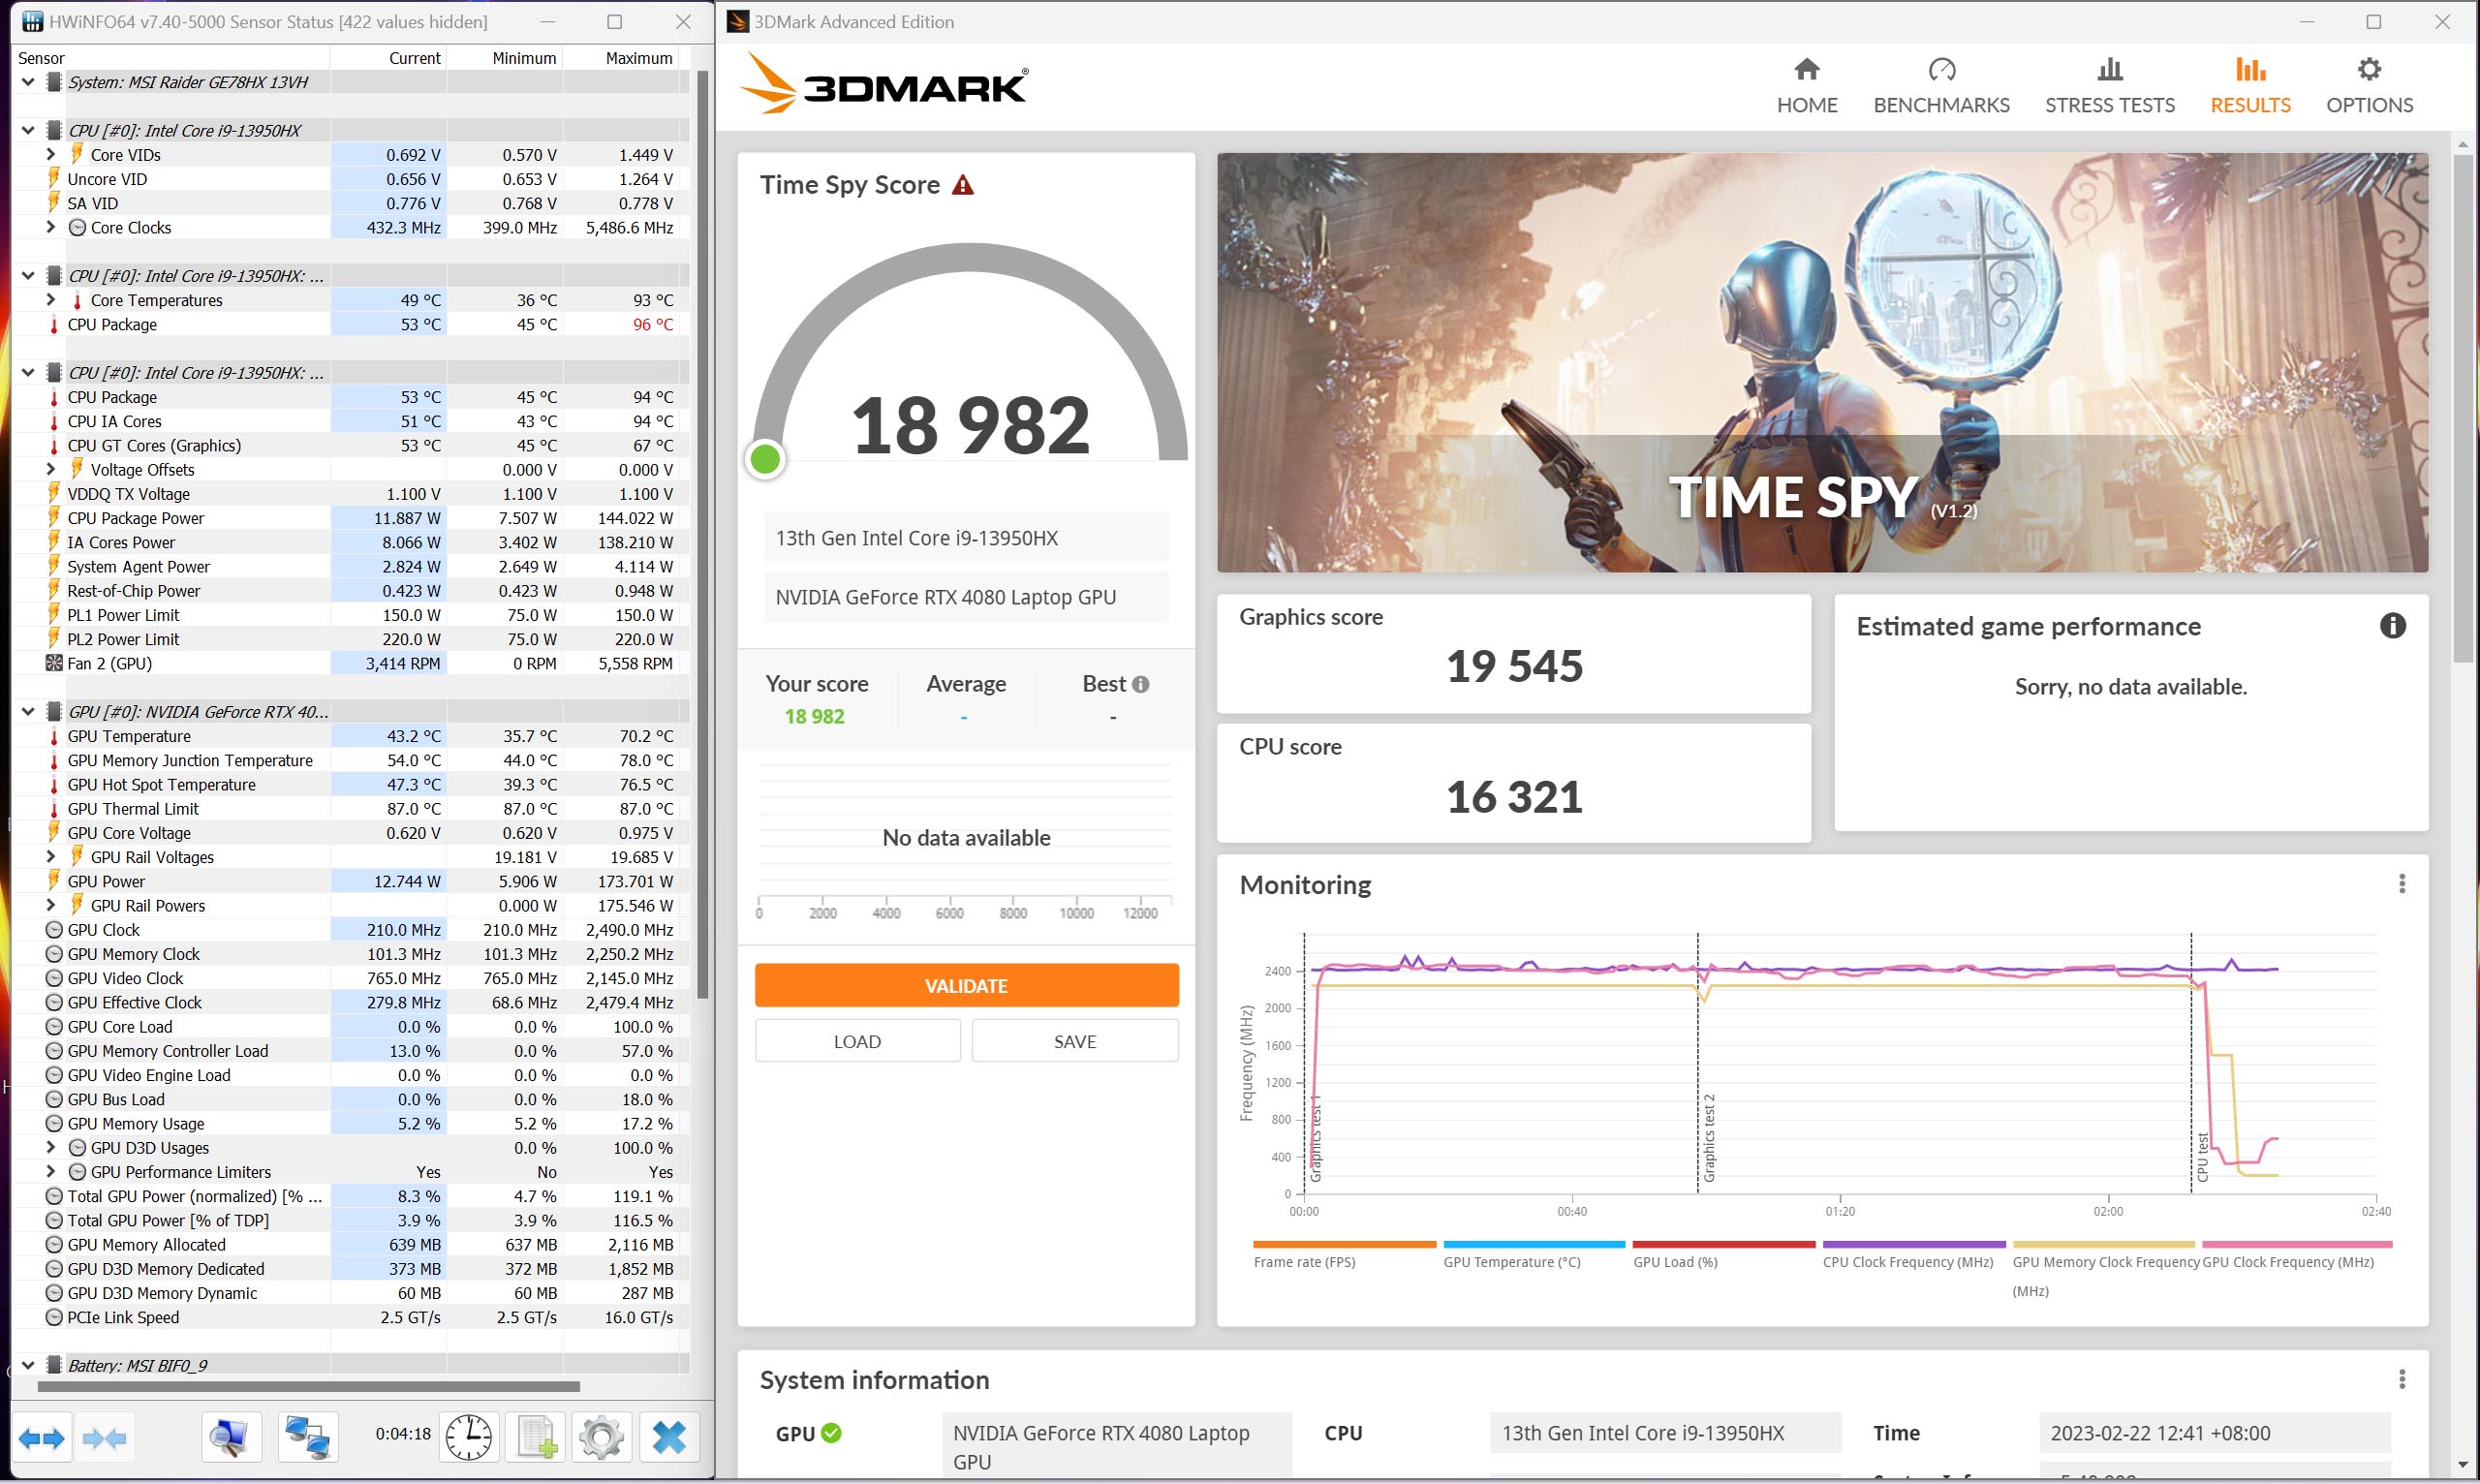2480x1484 pixels.
Task: Collapse the Battery: MSI BIF0_9 group
Action: point(28,1365)
